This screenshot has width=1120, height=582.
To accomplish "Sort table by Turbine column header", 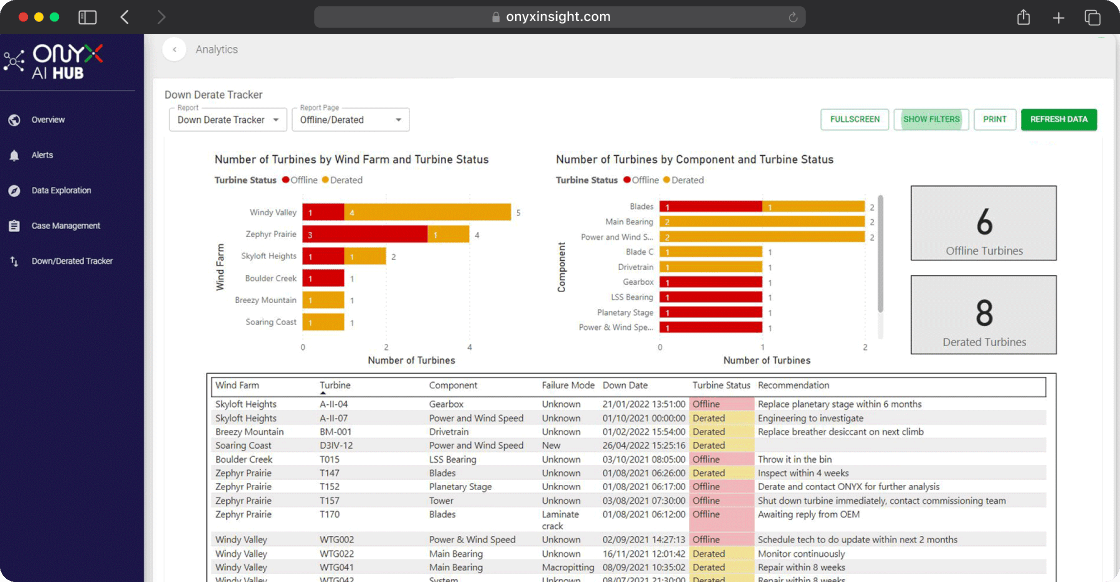I will point(335,386).
